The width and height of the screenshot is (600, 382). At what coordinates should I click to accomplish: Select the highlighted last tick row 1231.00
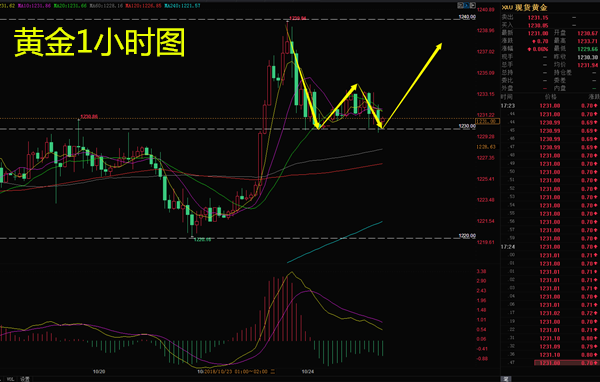pos(566,362)
